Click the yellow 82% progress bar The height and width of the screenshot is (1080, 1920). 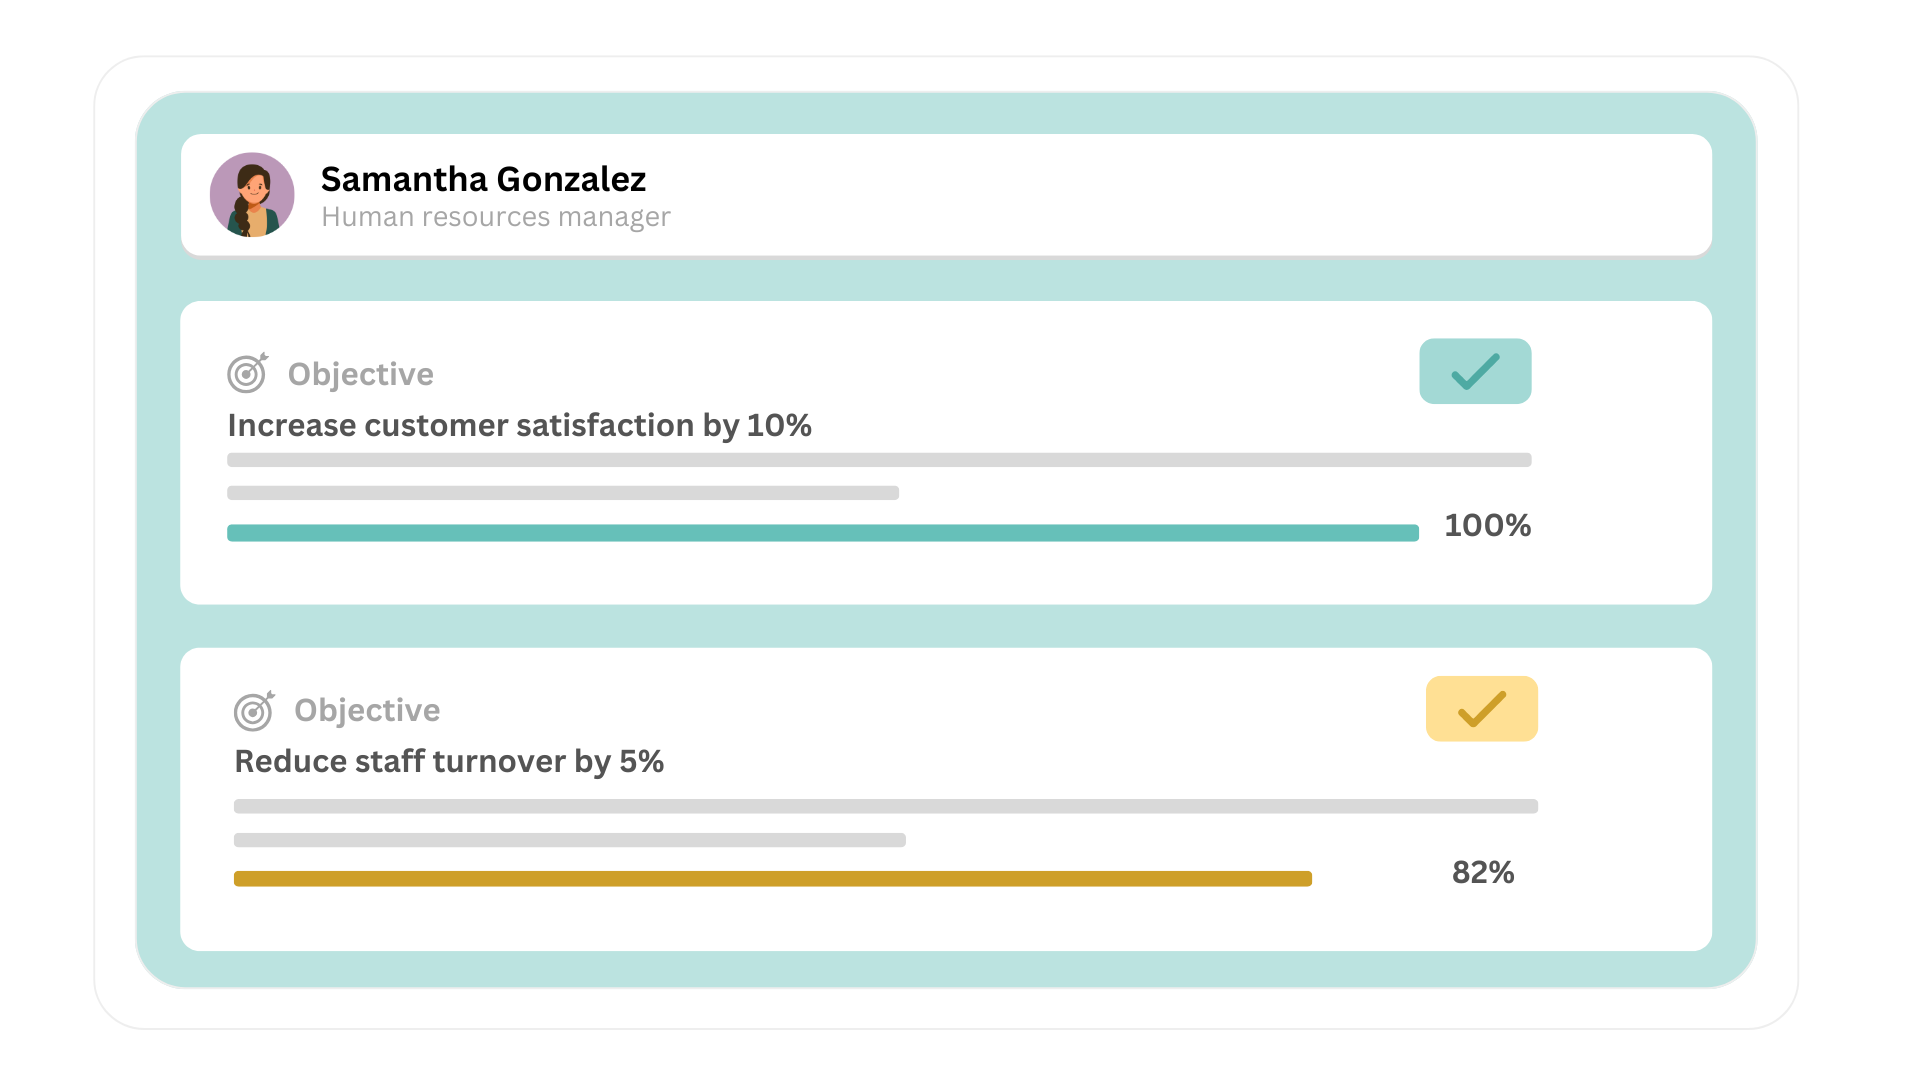(x=772, y=879)
